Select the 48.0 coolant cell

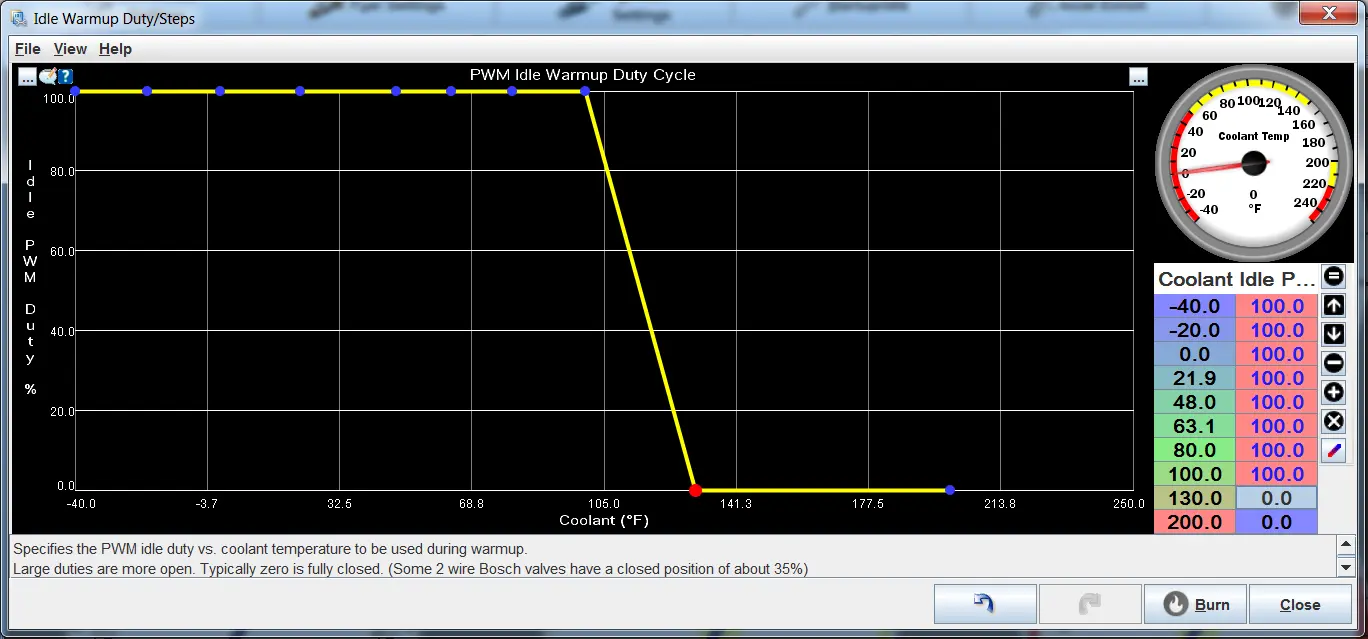point(1195,402)
